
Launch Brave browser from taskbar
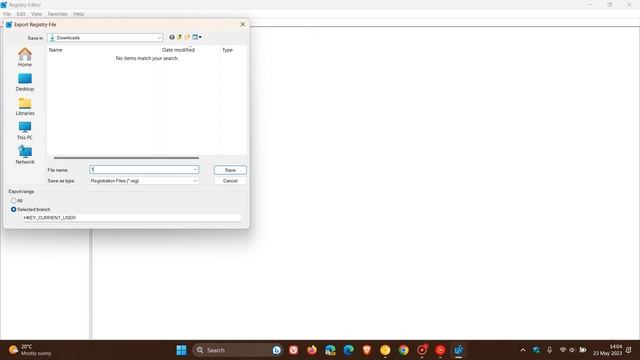coord(367,350)
